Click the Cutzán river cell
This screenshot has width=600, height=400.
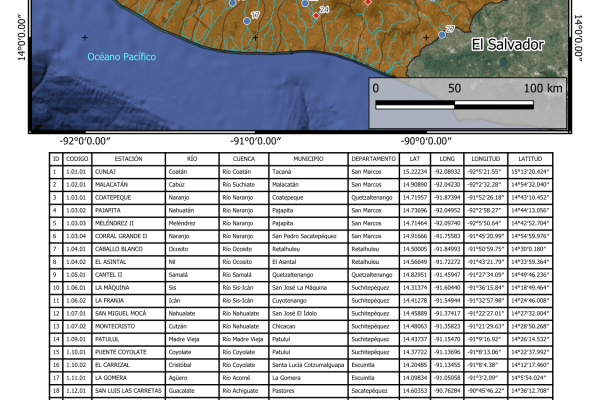(192, 327)
